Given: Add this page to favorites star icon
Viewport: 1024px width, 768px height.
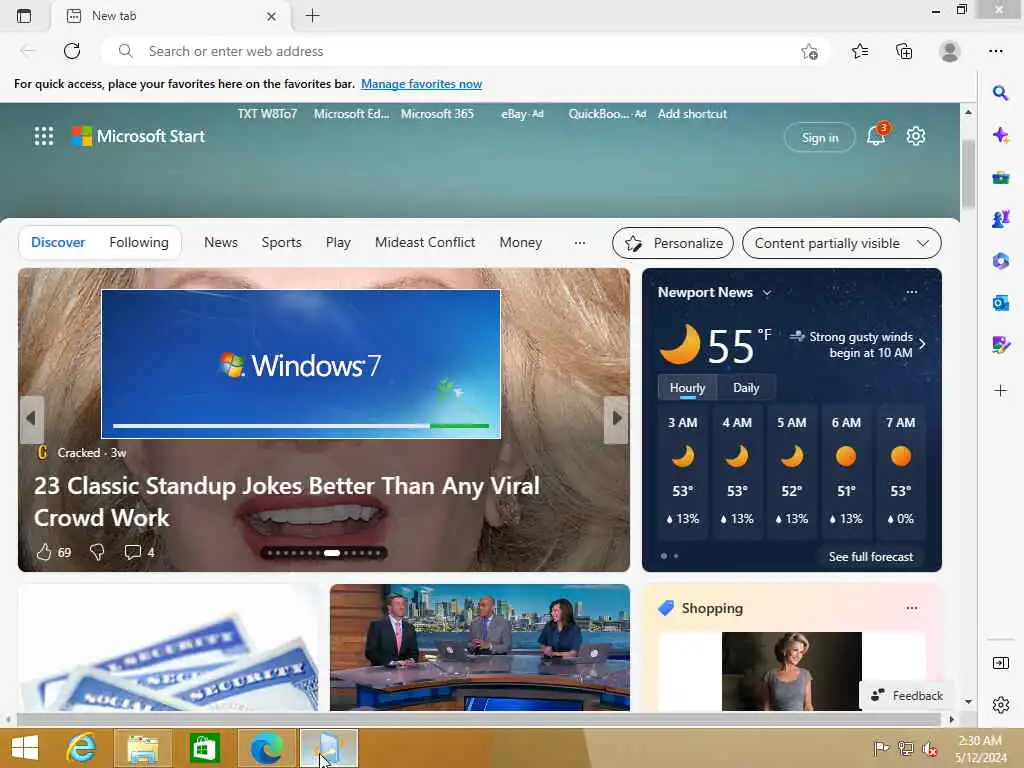Looking at the screenshot, I should [x=809, y=52].
